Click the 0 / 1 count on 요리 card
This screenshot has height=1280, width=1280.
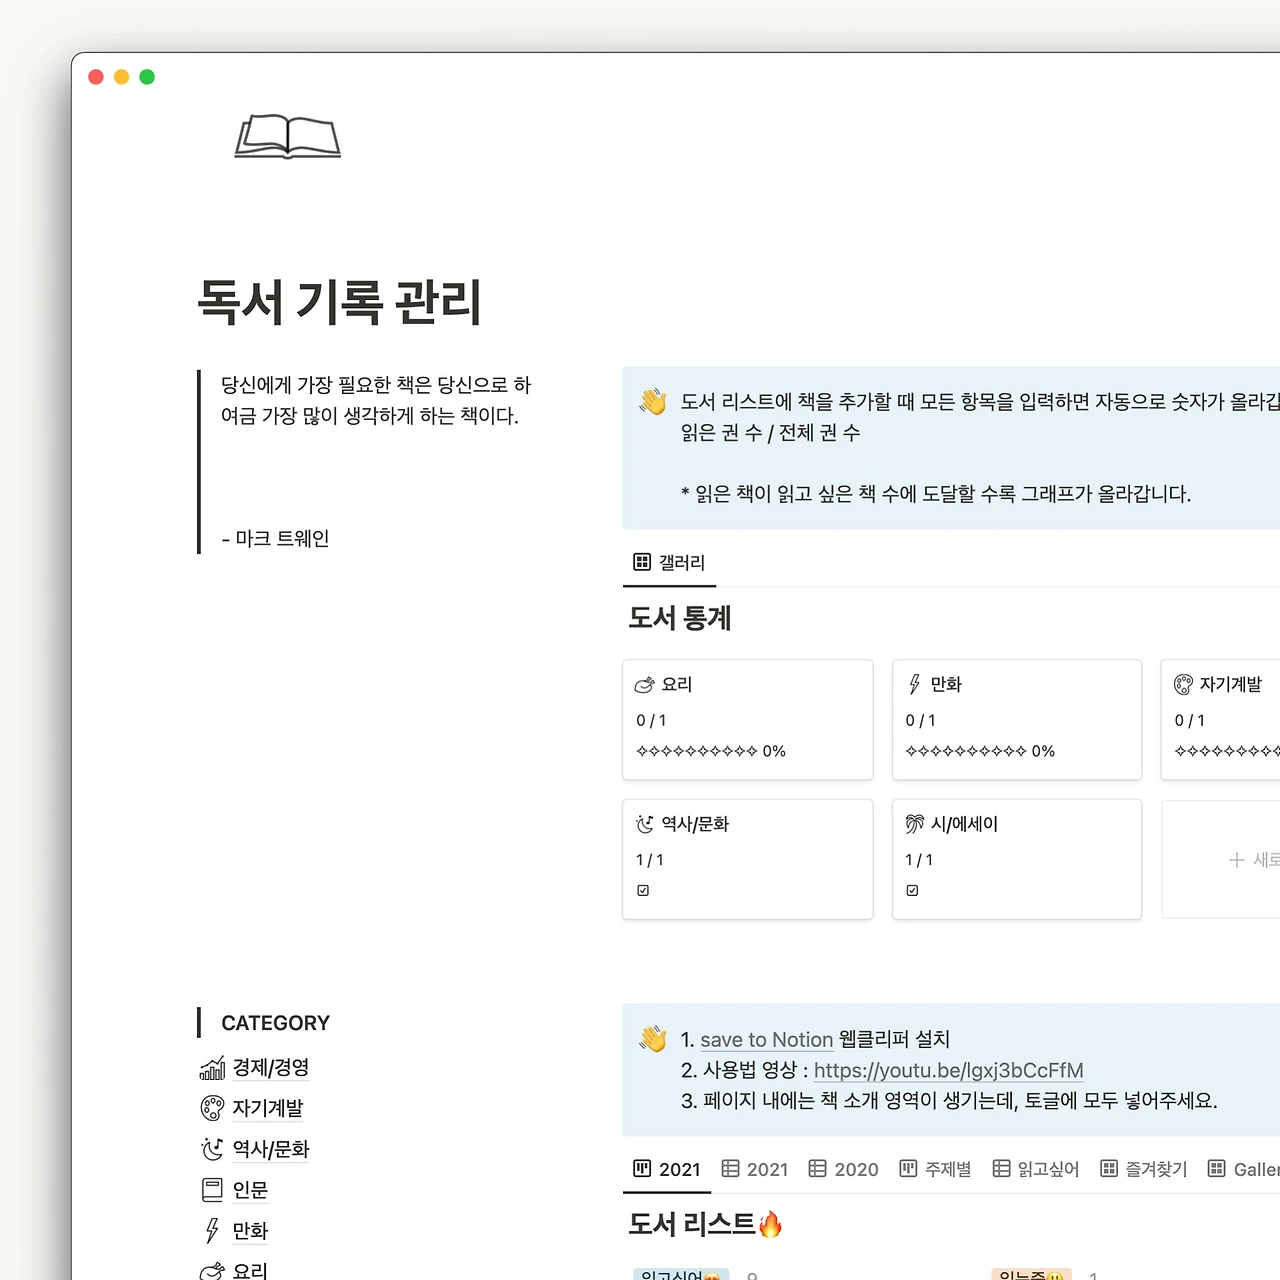click(651, 720)
